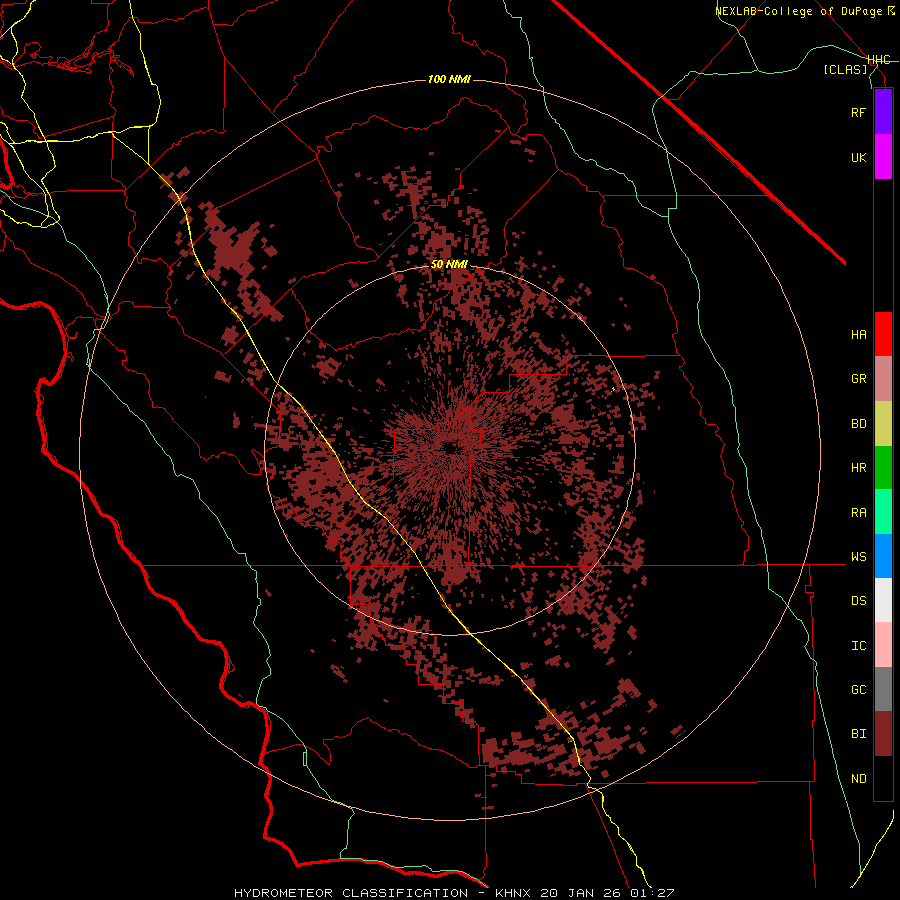Click the HR green legend swatch
The width and height of the screenshot is (900, 900).
pyautogui.click(x=883, y=468)
